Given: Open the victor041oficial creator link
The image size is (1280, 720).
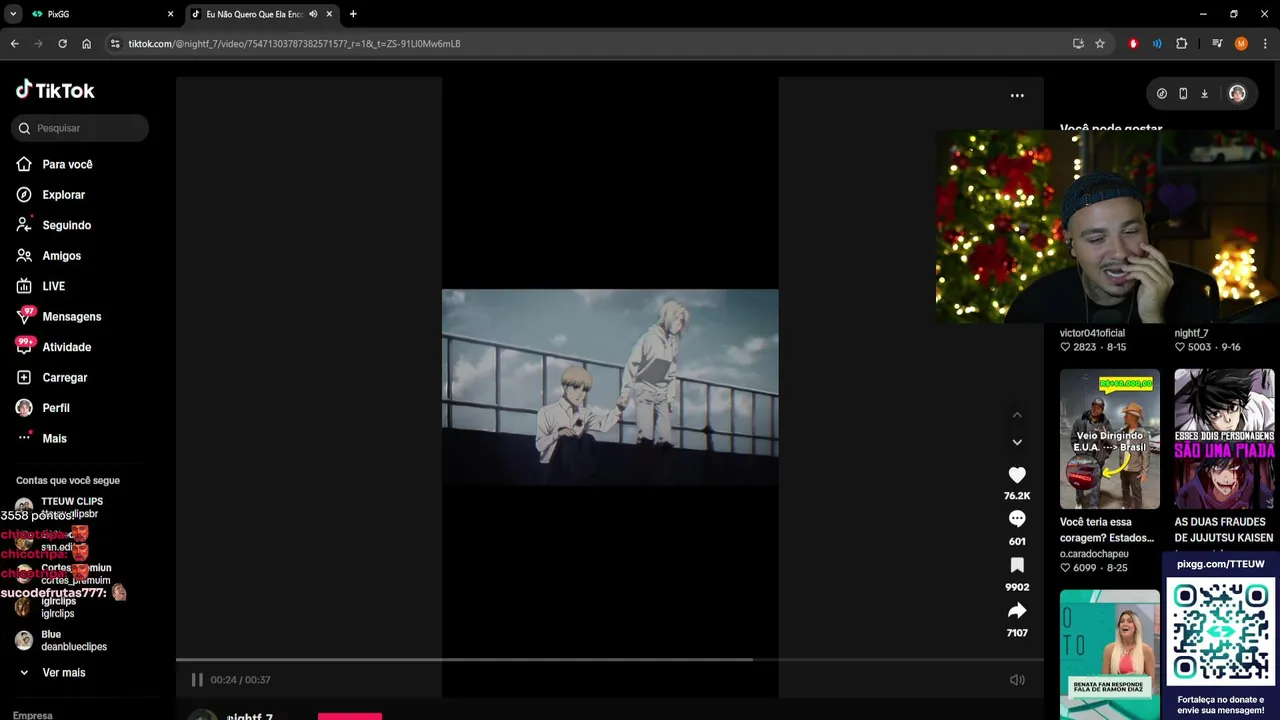Looking at the screenshot, I should [x=1092, y=333].
